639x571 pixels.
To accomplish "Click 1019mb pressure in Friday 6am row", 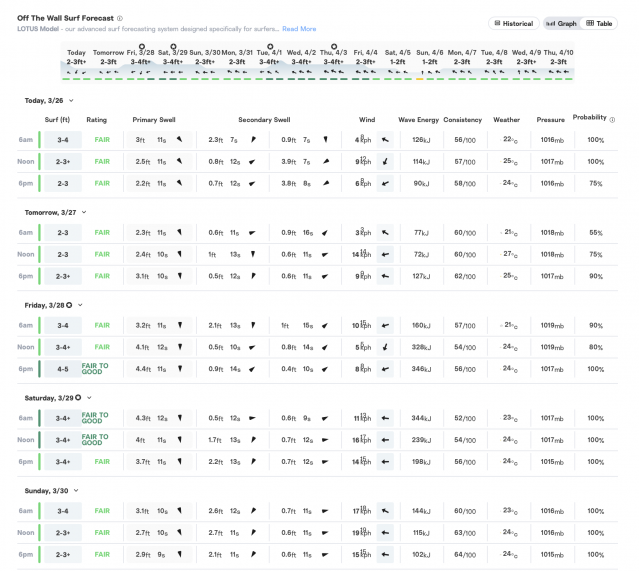I will (x=552, y=326).
